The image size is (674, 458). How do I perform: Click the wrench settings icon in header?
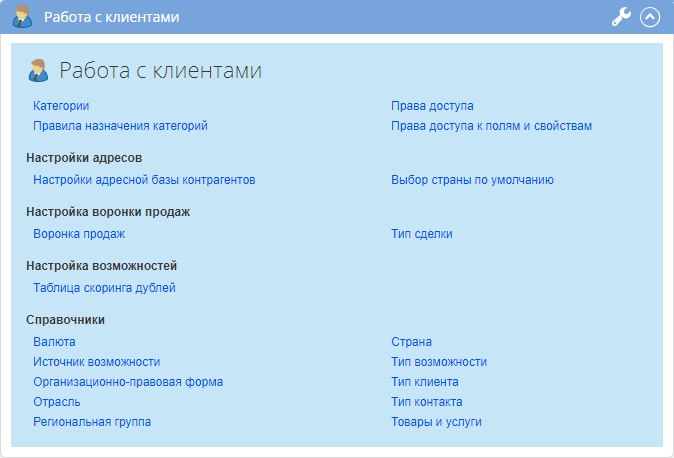pyautogui.click(x=621, y=17)
